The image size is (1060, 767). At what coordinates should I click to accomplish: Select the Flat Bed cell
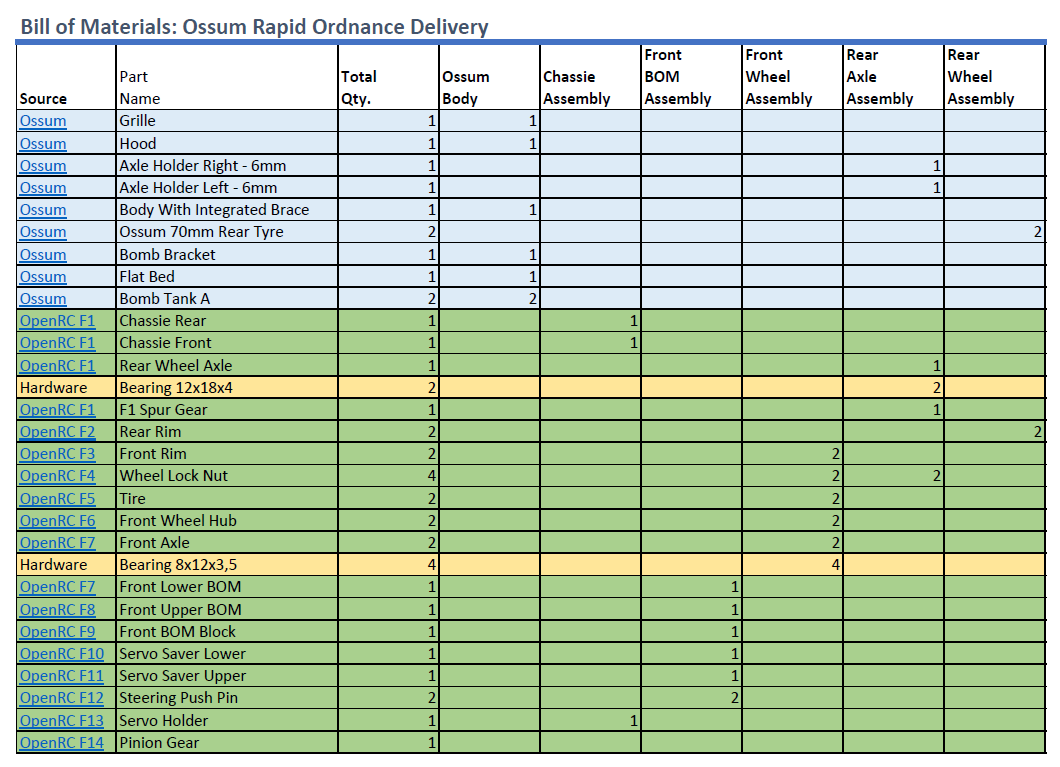click(226, 276)
